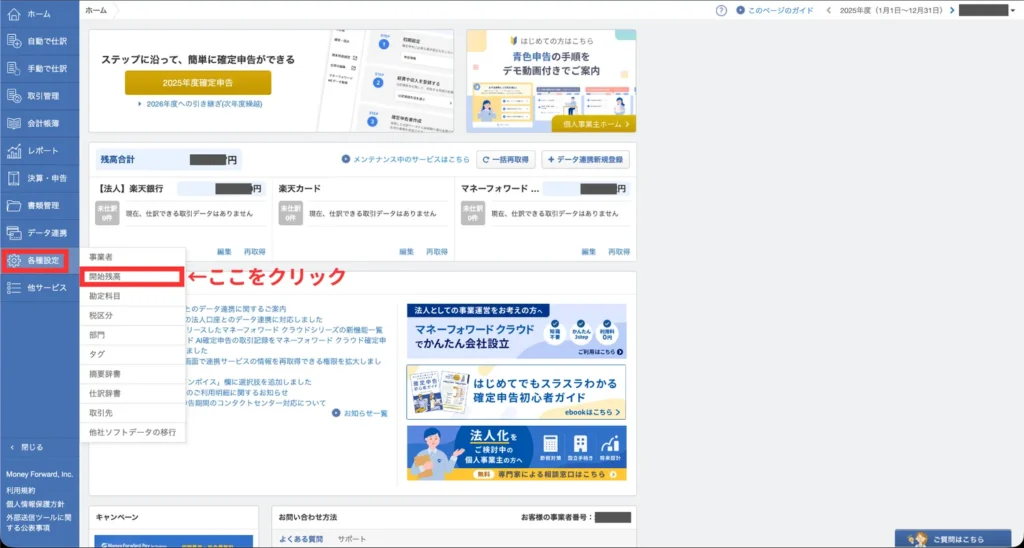The image size is (1024, 548).
Task: Choose 部門 from settings submenu
Action: 133,335
